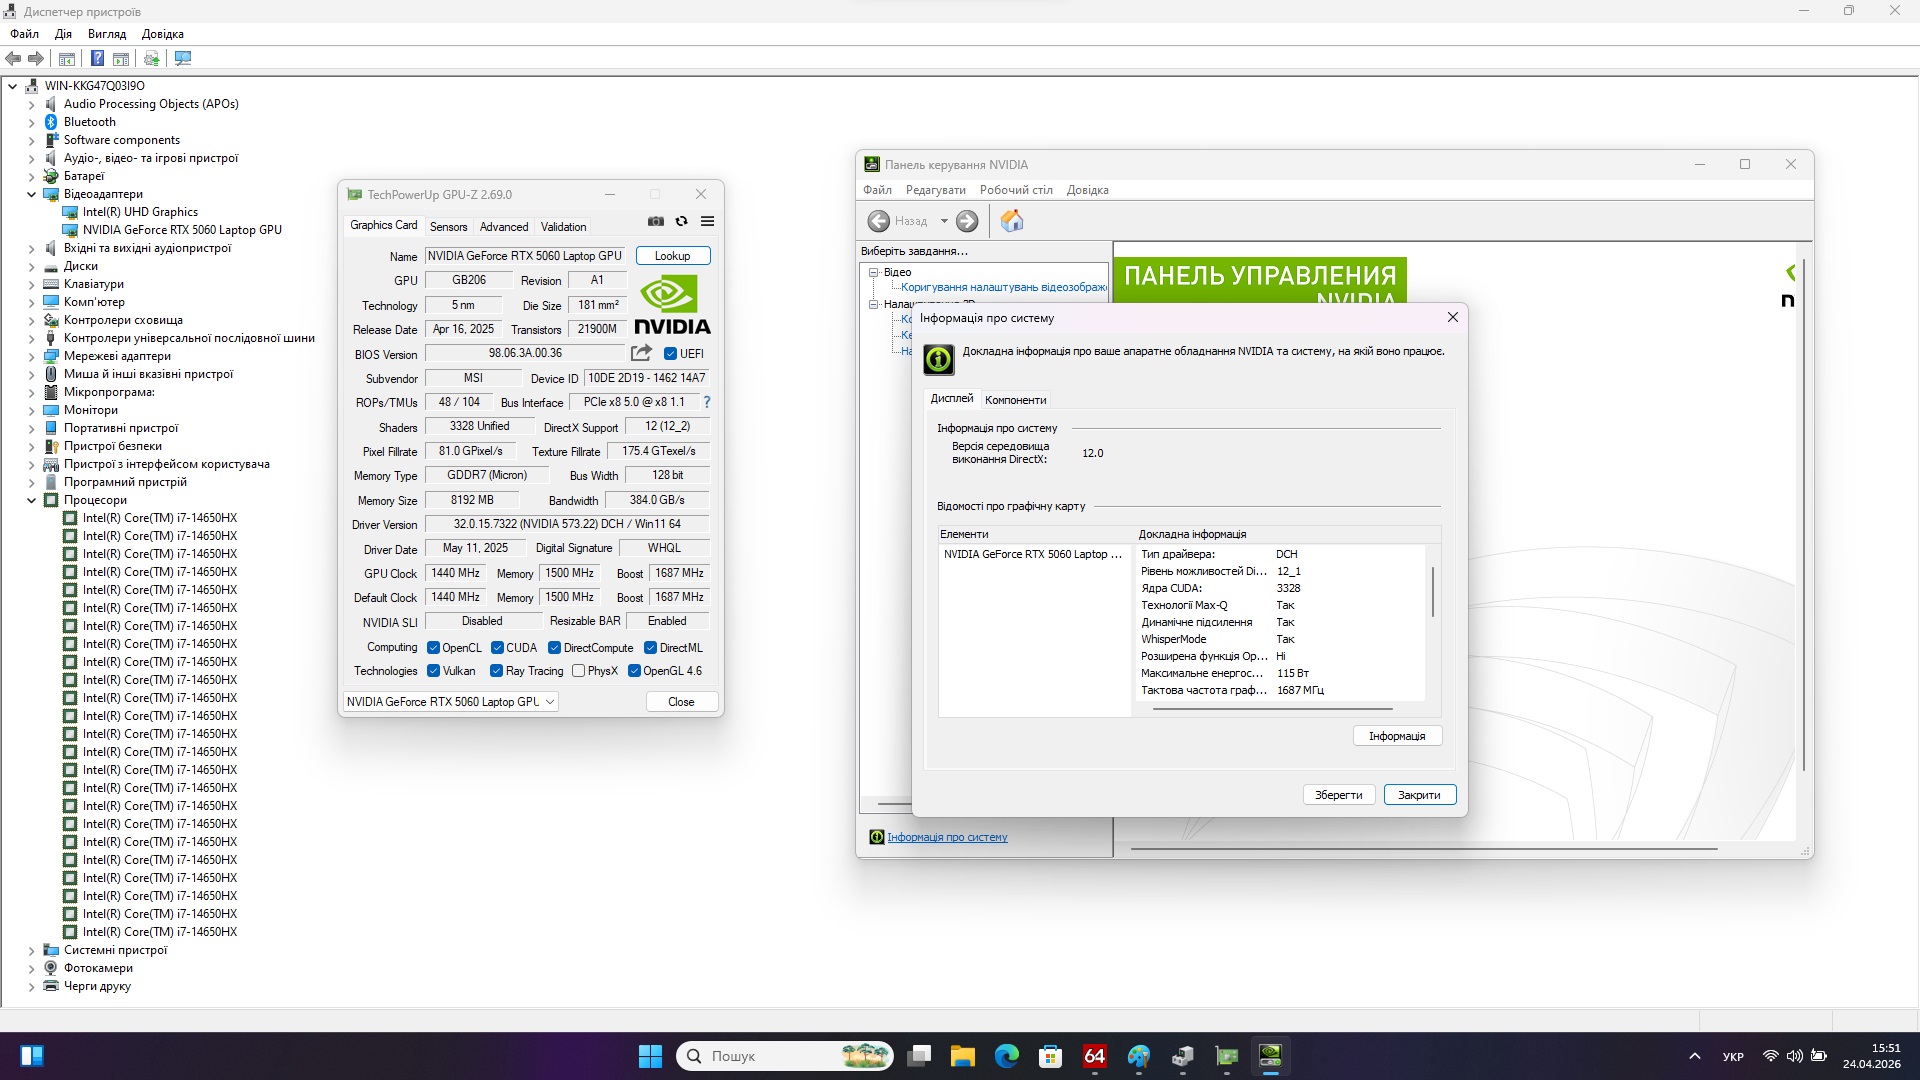Click the GPU-Z refresh icon

pyautogui.click(x=682, y=221)
